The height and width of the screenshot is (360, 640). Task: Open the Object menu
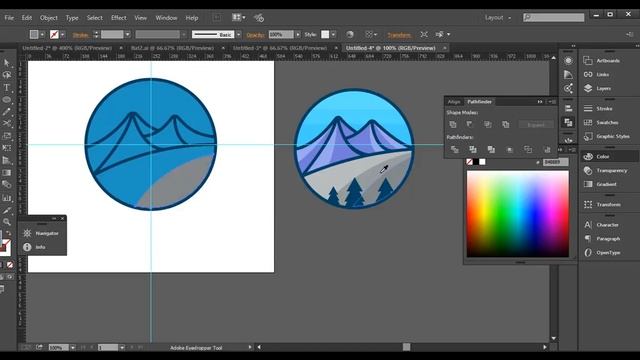tap(49, 18)
